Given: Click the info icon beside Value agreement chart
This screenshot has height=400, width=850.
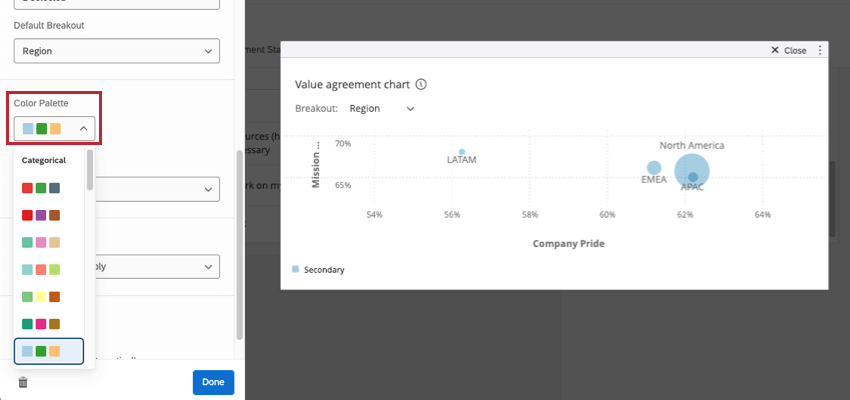Looking at the screenshot, I should point(421,85).
